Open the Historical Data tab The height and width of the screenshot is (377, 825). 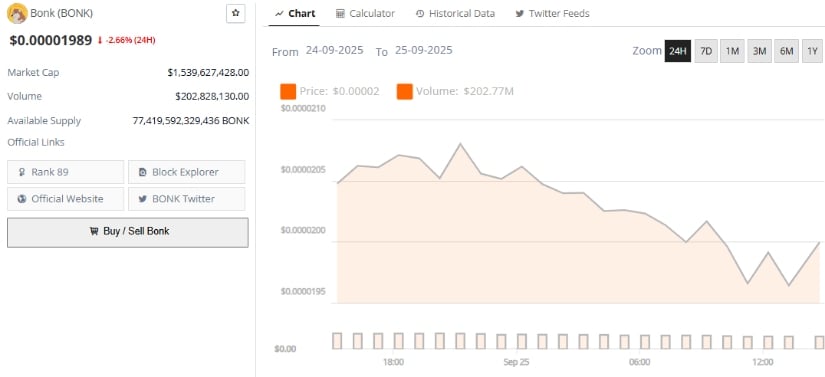tap(455, 14)
